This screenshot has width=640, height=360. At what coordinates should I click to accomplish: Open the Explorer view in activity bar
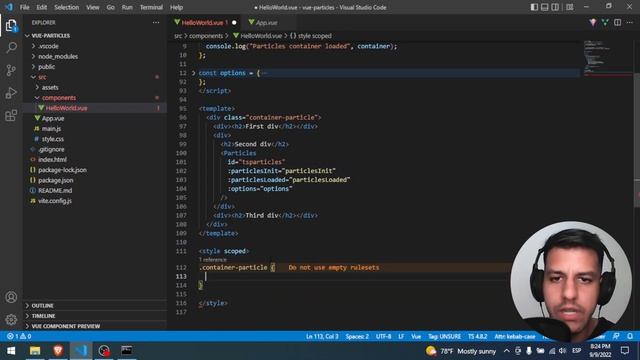click(x=11, y=26)
